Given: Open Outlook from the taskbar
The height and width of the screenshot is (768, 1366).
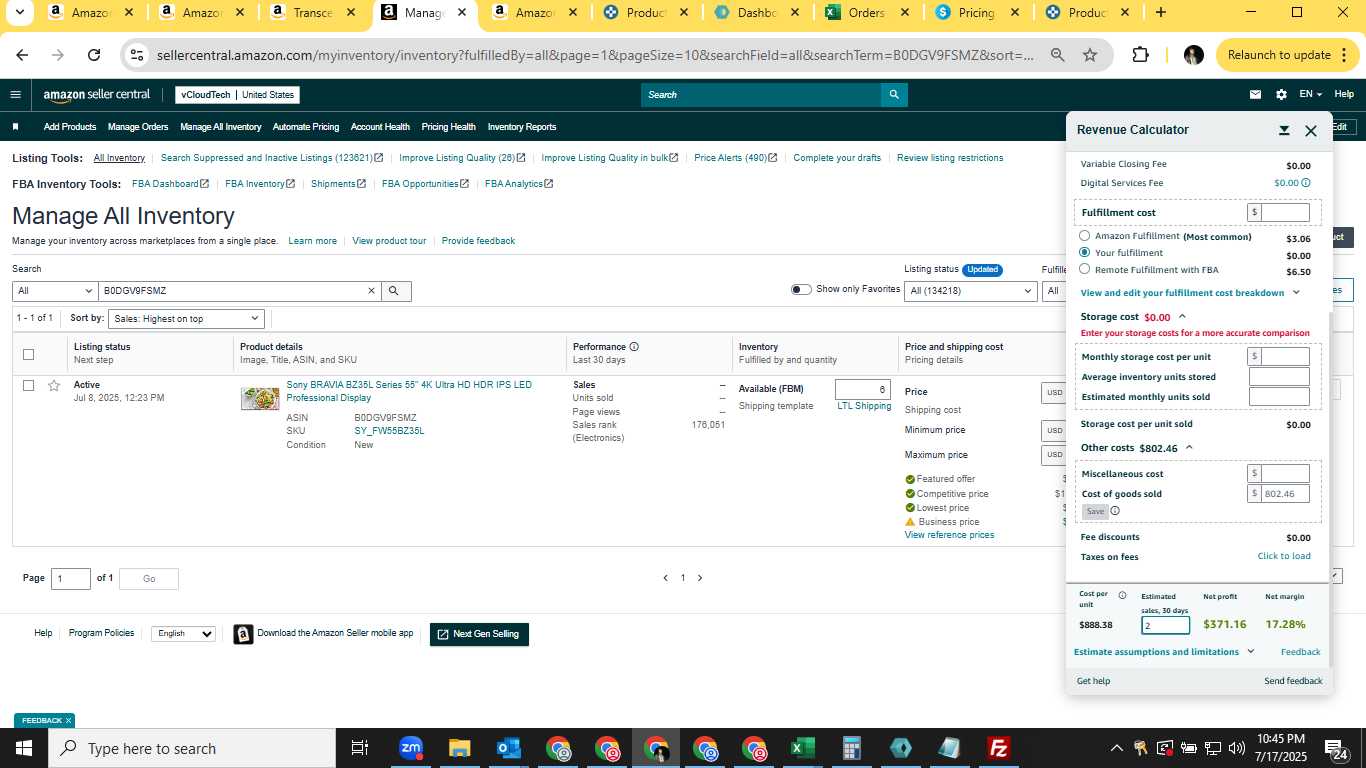Looking at the screenshot, I should pyautogui.click(x=508, y=748).
